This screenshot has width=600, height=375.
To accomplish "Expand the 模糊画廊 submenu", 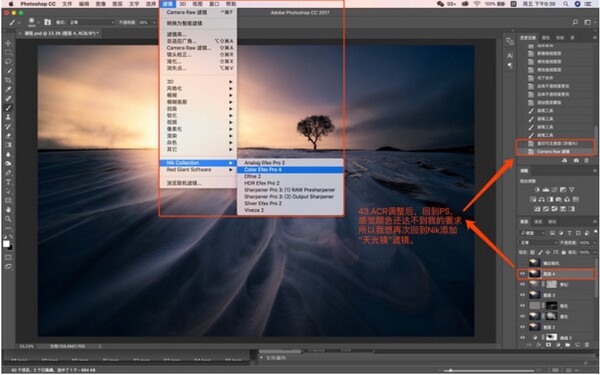I will coord(198,102).
